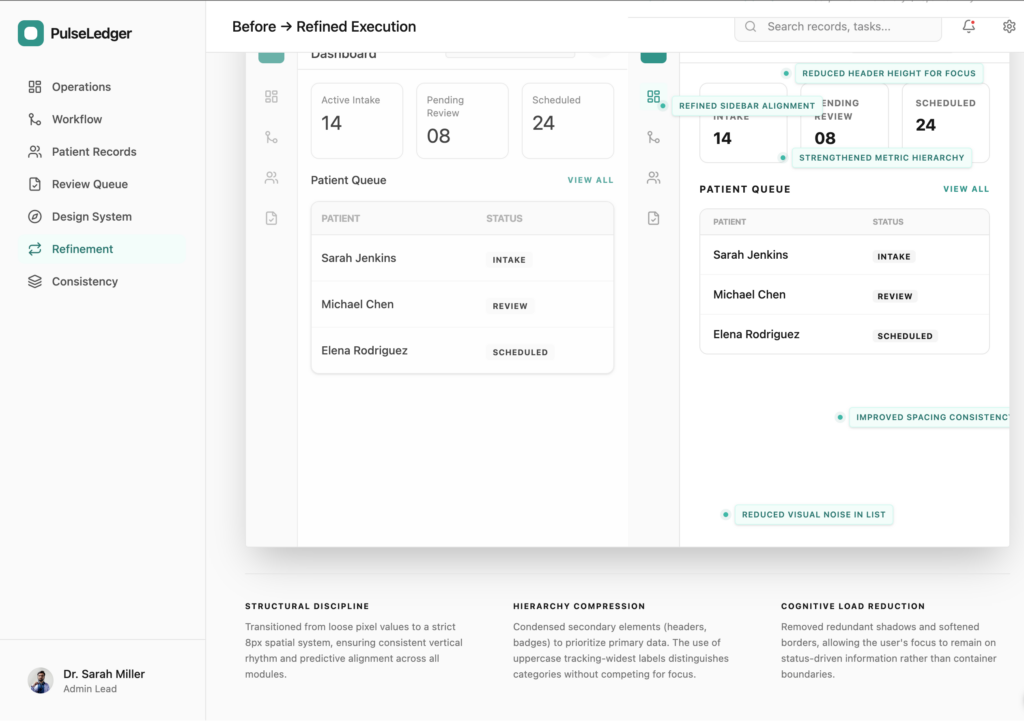
Task: Click the PulseLedger logo icon
Action: click(x=31, y=33)
